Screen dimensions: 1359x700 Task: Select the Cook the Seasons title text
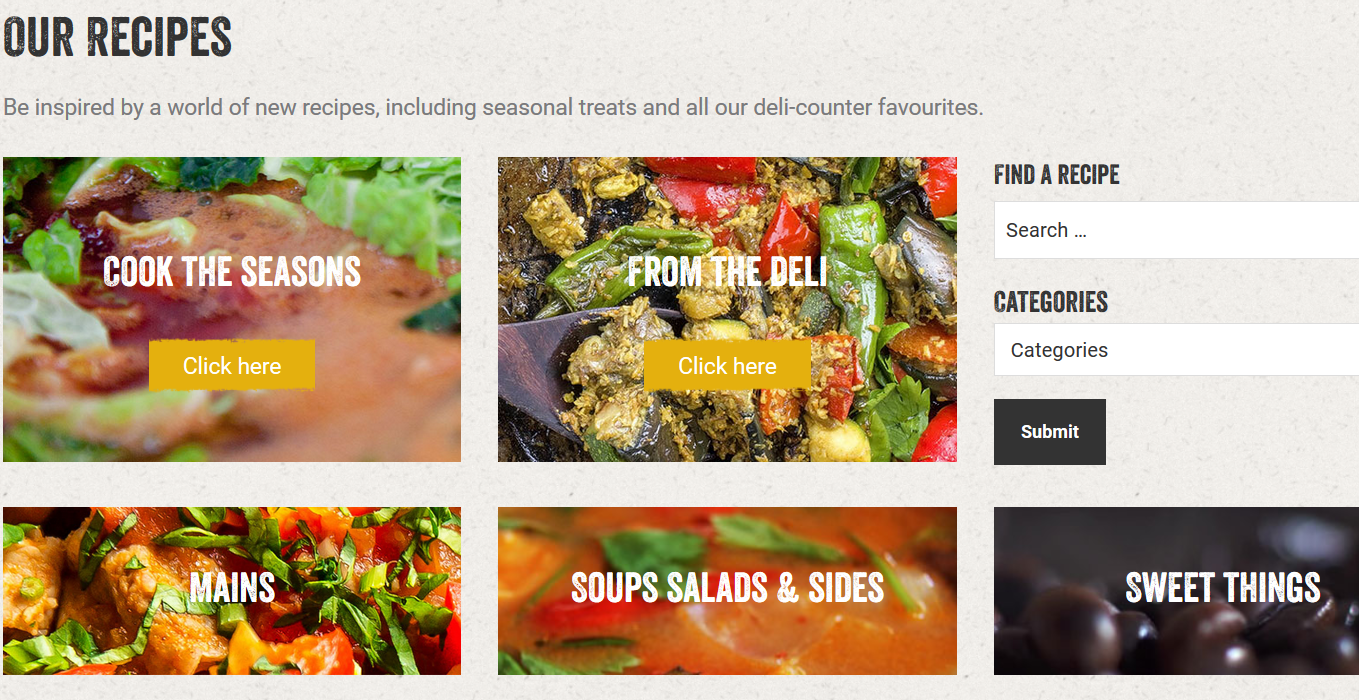click(x=232, y=272)
